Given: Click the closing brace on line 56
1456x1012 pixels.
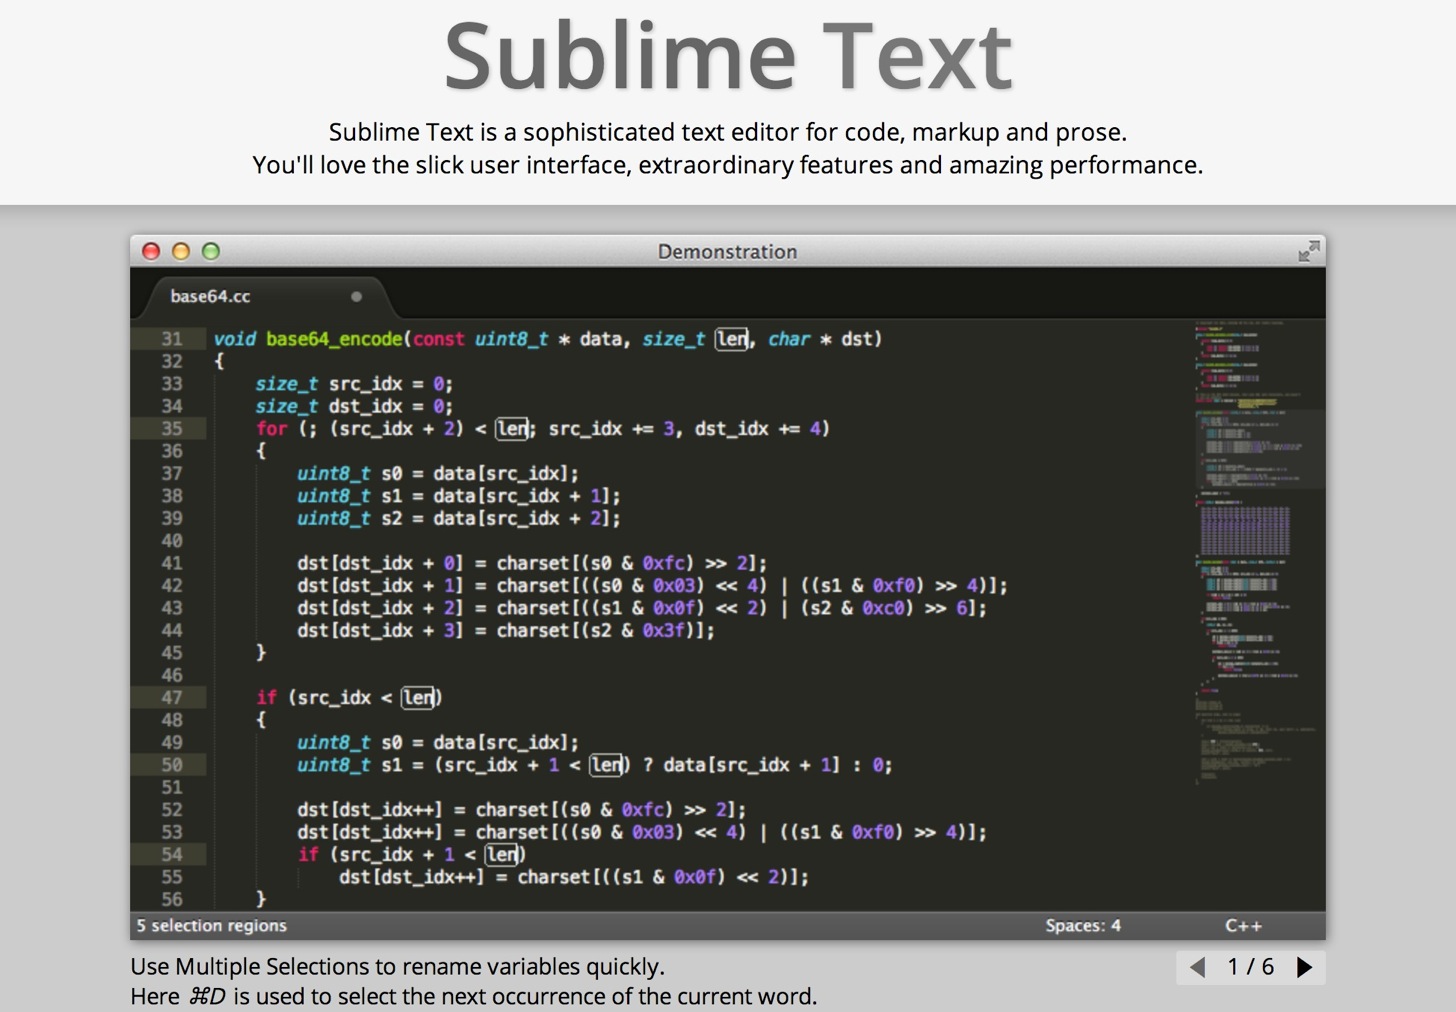Looking at the screenshot, I should (260, 899).
